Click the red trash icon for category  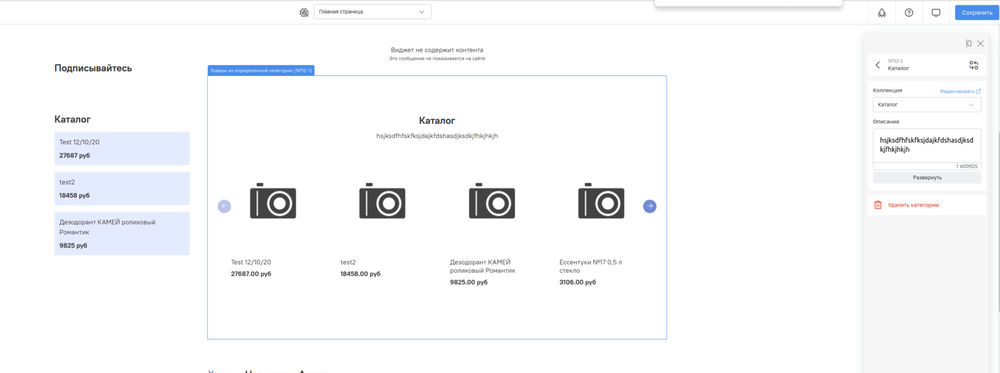878,205
